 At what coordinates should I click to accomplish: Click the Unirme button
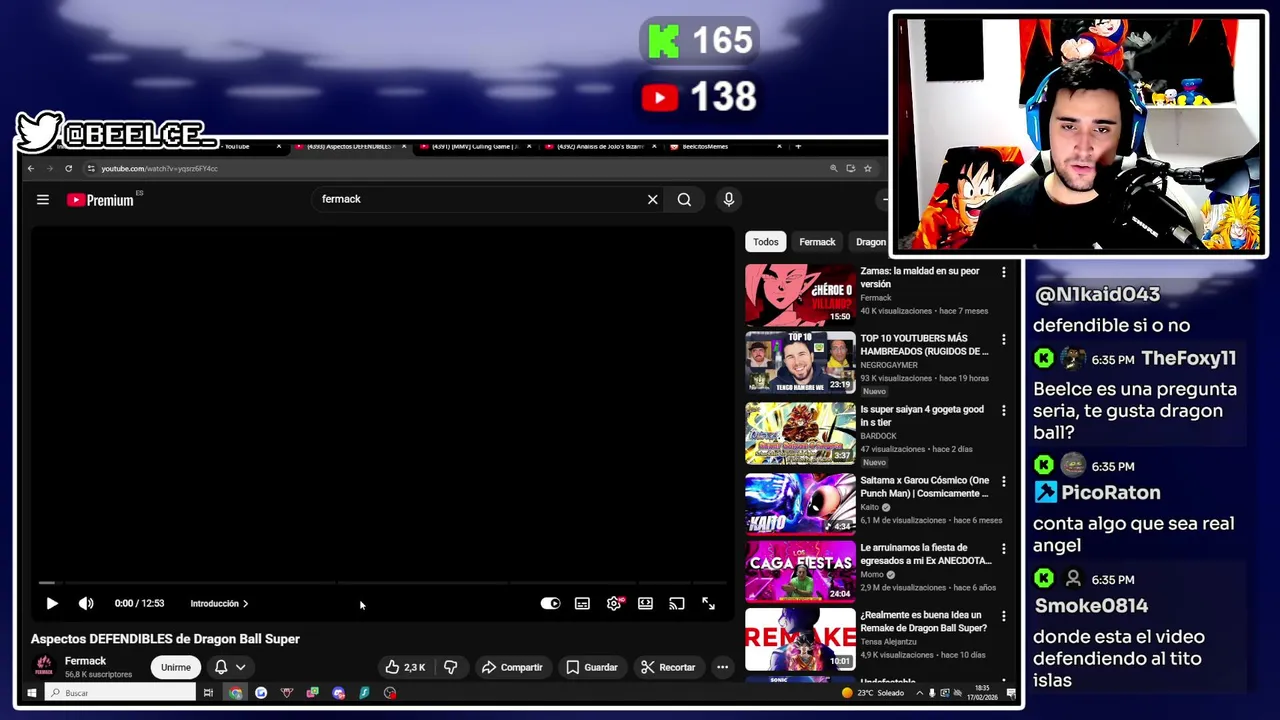pos(176,667)
